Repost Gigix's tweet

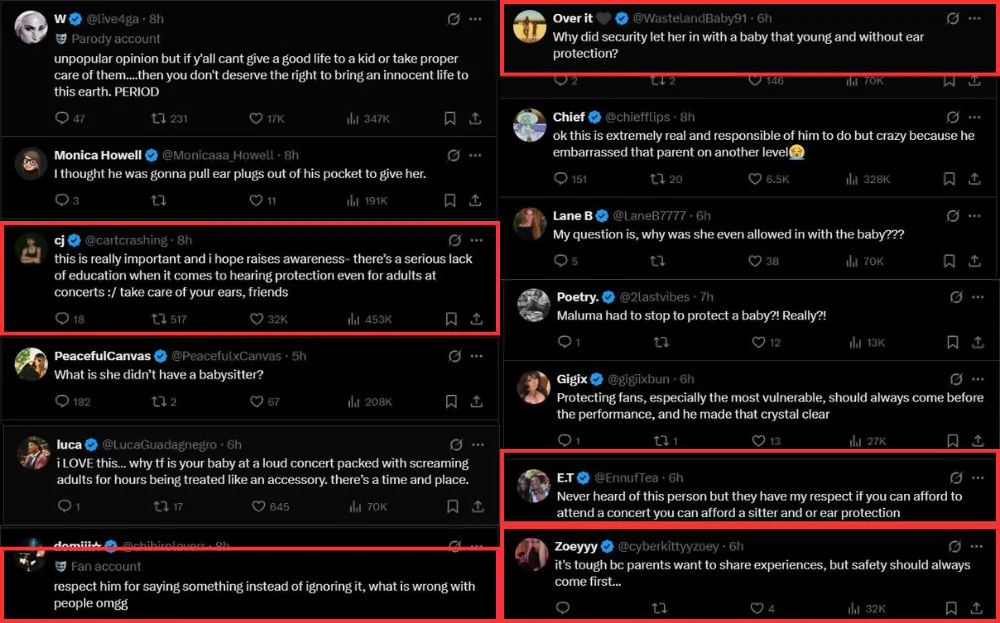click(658, 441)
